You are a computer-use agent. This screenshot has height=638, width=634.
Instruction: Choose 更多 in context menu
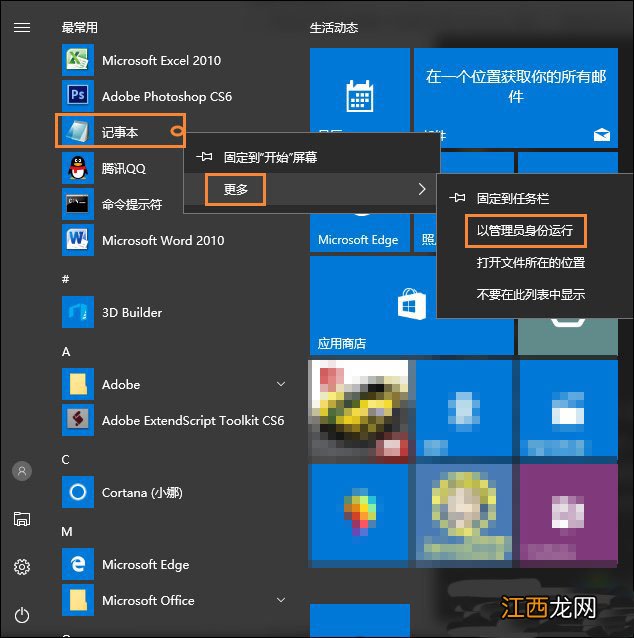click(x=236, y=189)
